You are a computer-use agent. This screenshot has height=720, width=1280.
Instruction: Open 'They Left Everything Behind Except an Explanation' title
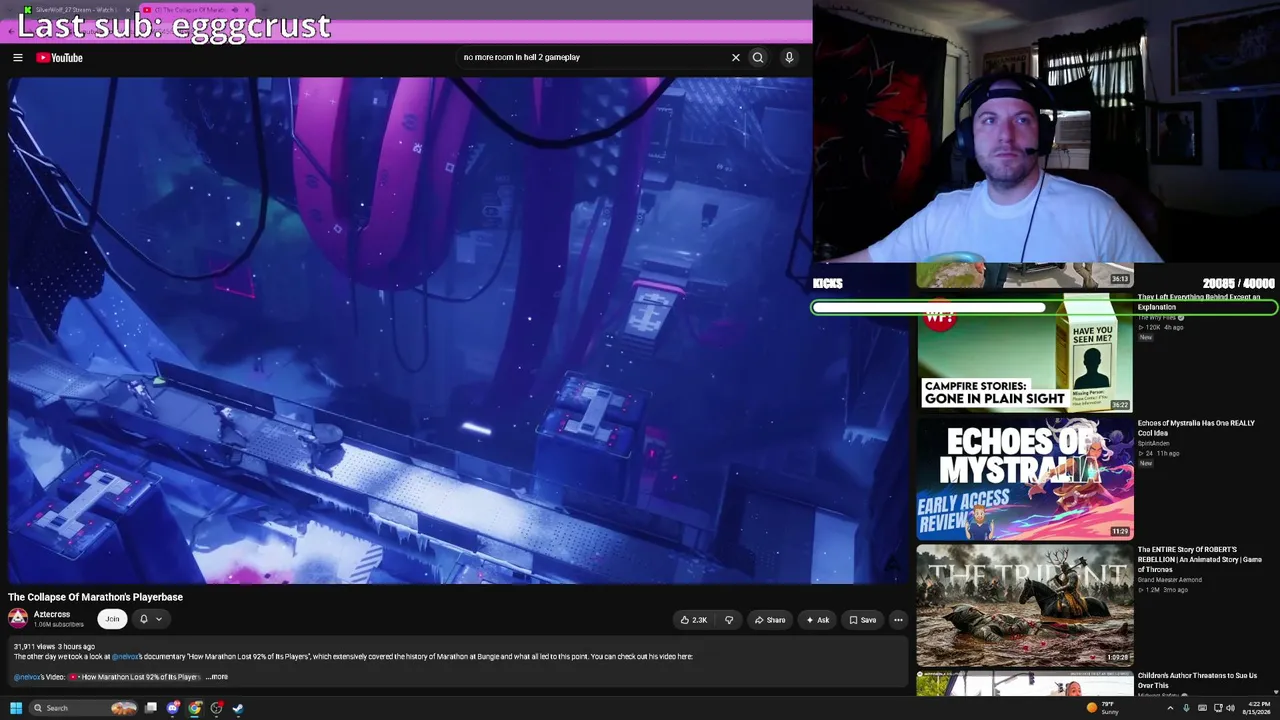(1199, 302)
